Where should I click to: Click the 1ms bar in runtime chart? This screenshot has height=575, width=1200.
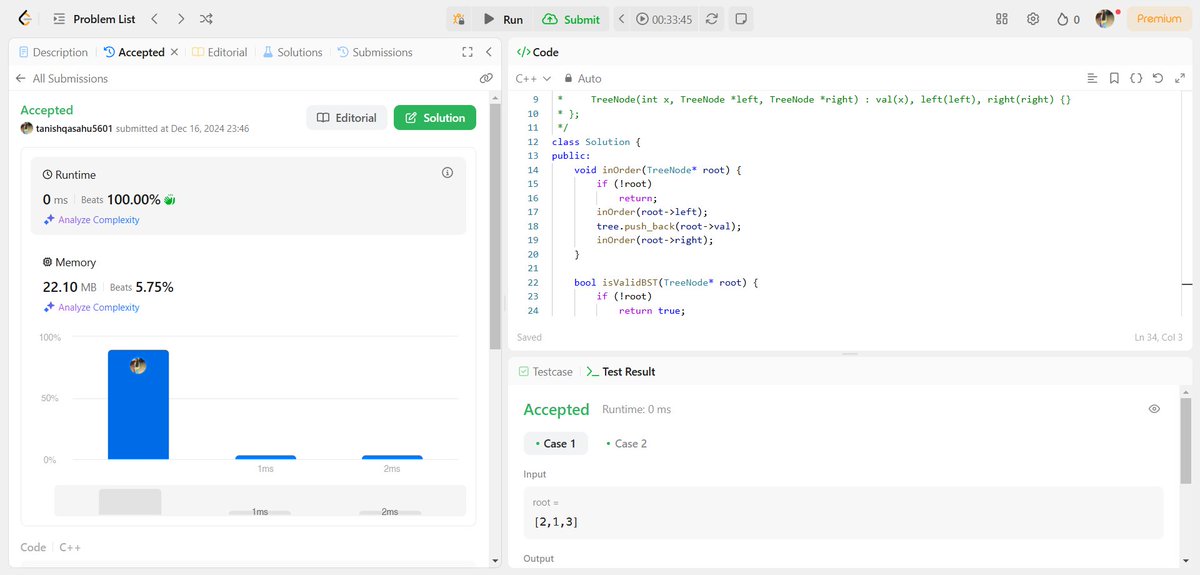pyautogui.click(x=265, y=457)
